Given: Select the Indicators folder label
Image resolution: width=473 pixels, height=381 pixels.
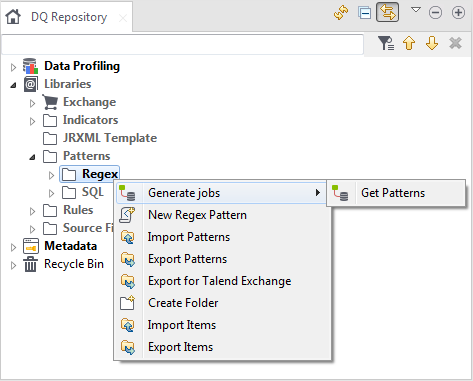Looking at the screenshot, I should [x=91, y=120].
